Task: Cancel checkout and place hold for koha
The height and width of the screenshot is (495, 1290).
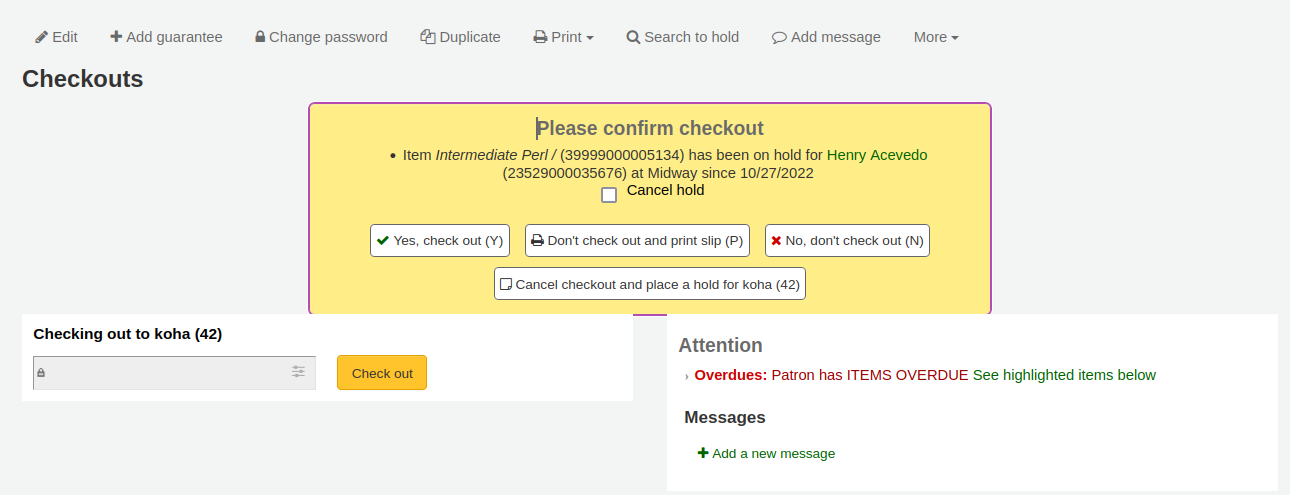Action: (650, 284)
